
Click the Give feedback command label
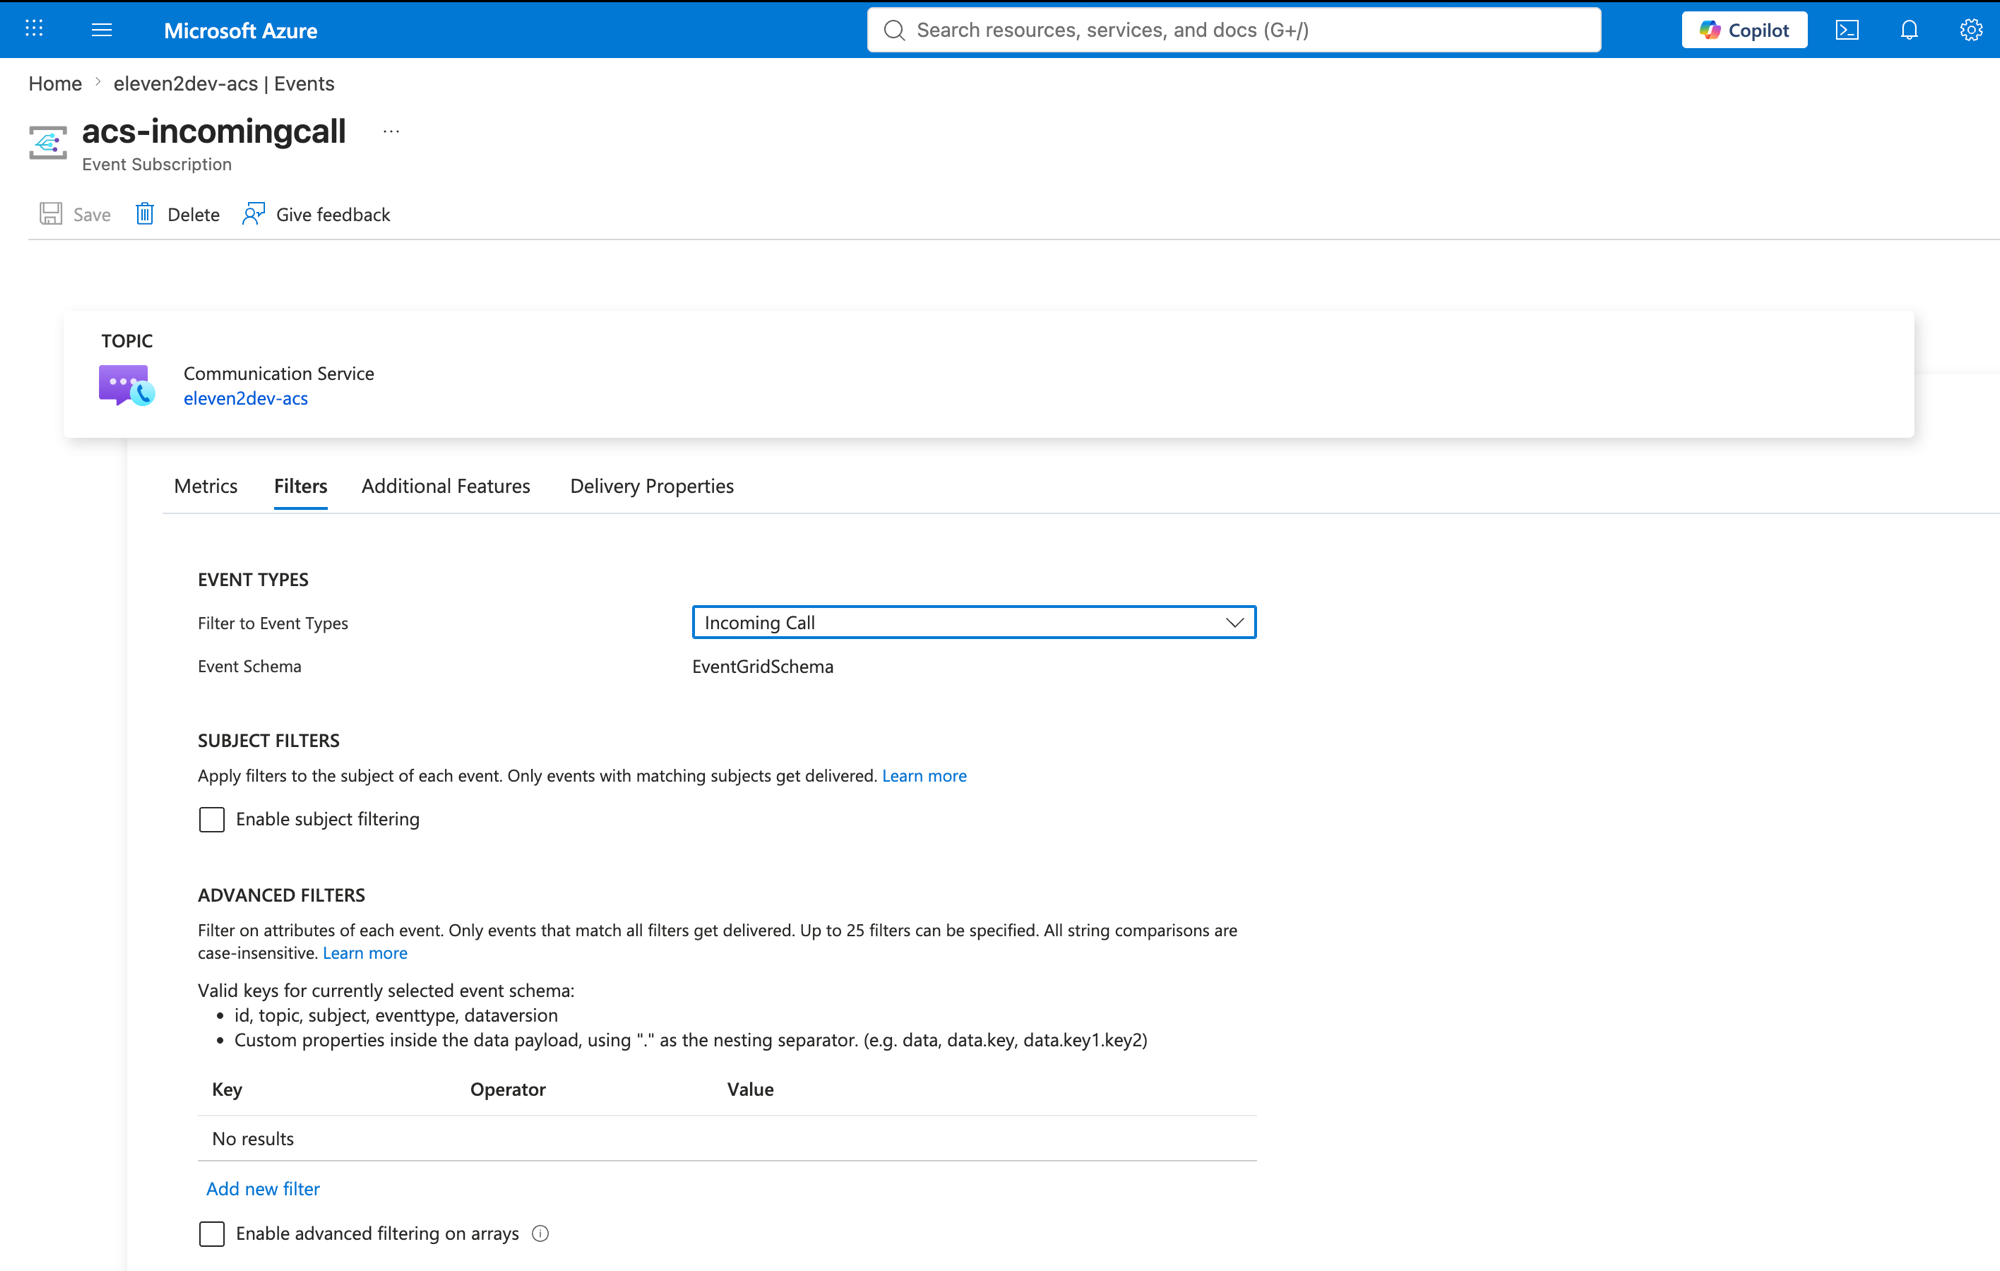tap(333, 215)
